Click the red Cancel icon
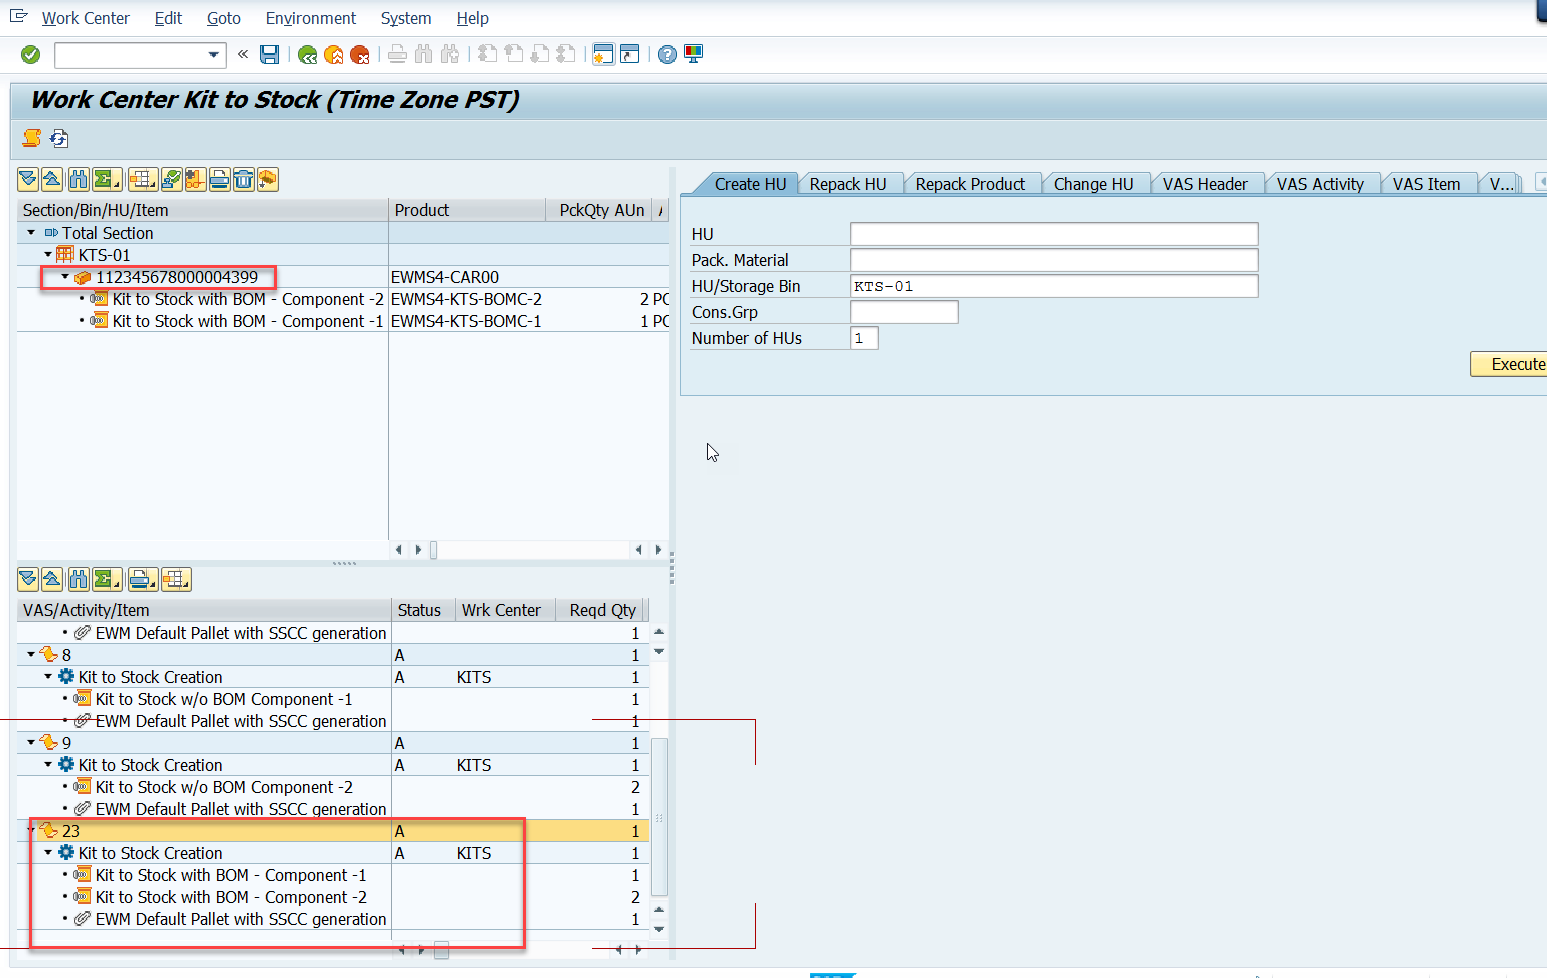Screen dimensions: 1547x978 [360, 54]
